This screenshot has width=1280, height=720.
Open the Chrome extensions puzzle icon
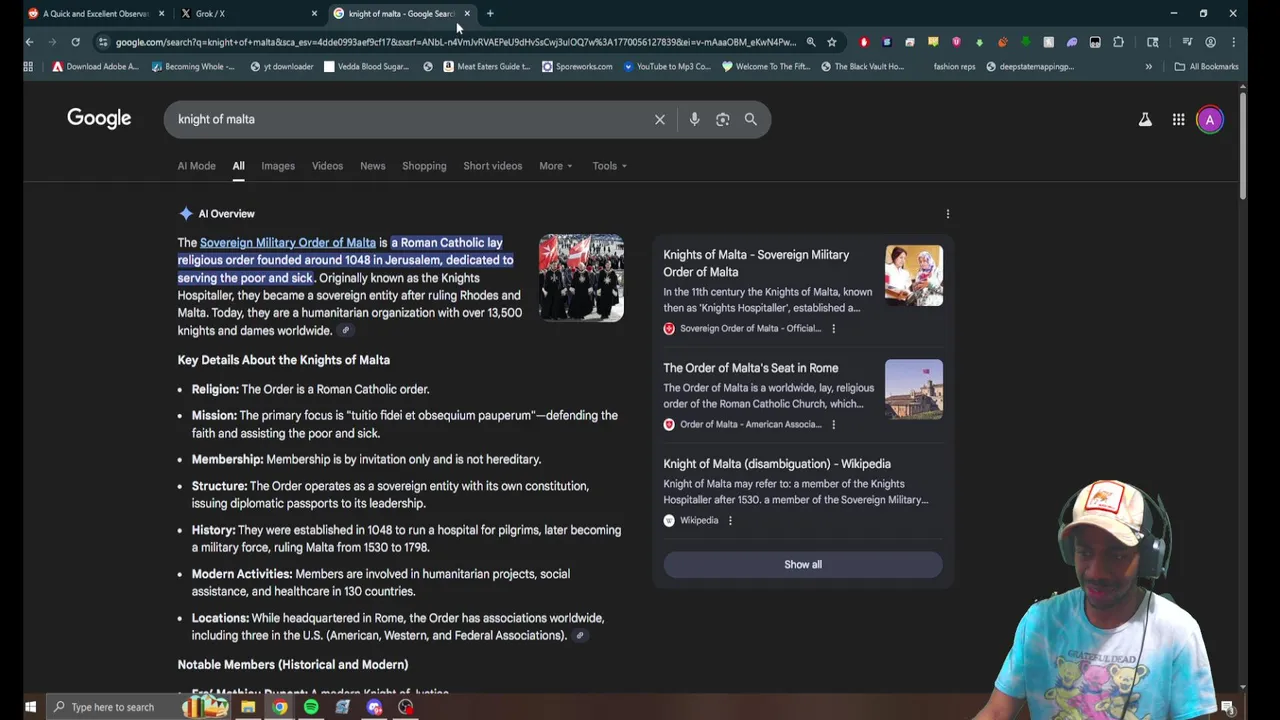pos(1118,42)
